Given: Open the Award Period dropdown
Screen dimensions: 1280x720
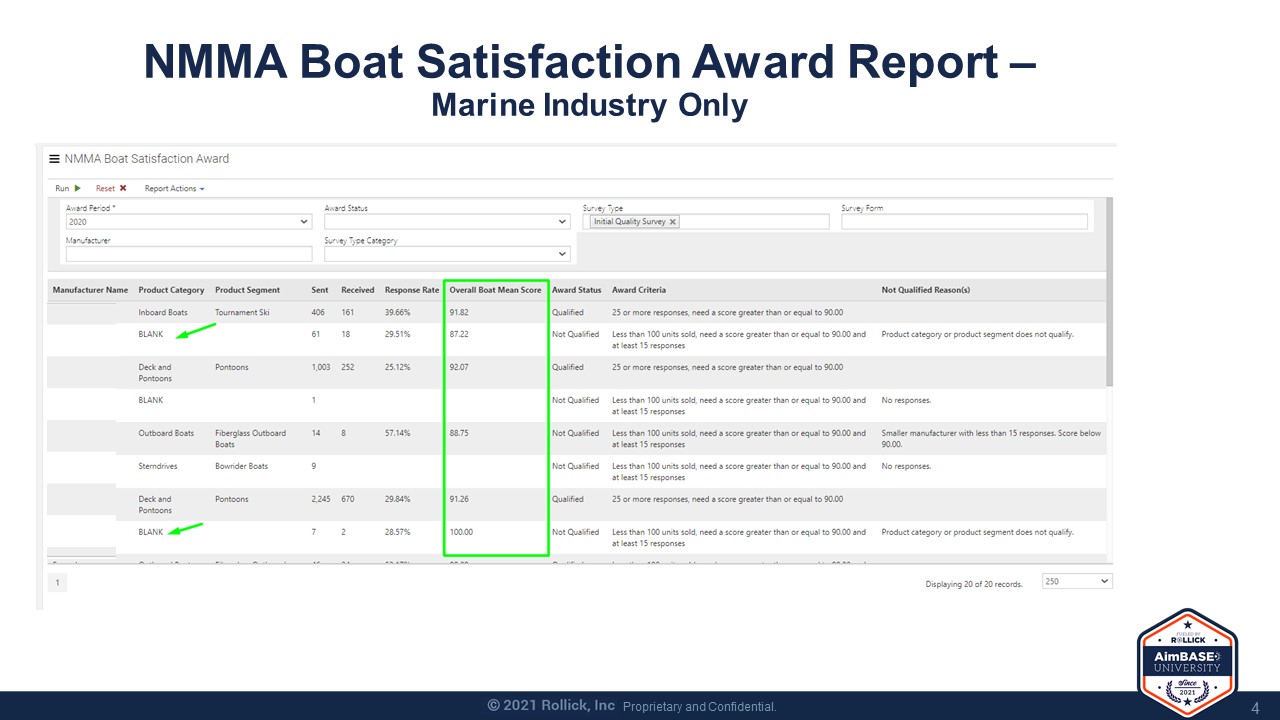Looking at the screenshot, I should (303, 221).
